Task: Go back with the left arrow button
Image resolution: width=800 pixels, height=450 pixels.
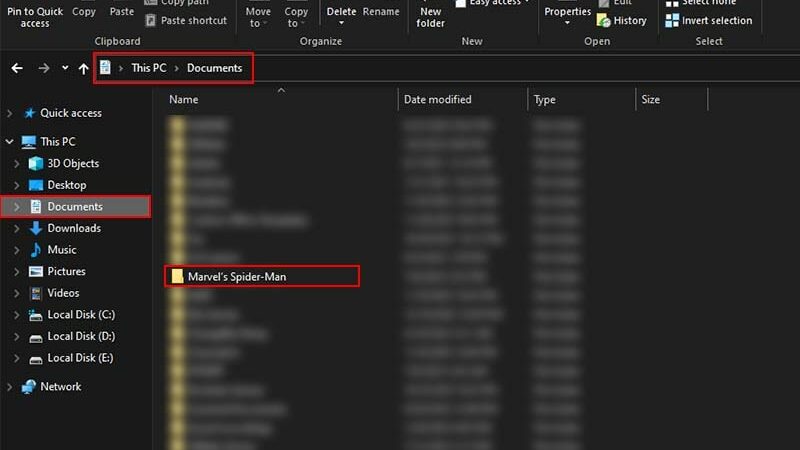Action: pyautogui.click(x=17, y=68)
